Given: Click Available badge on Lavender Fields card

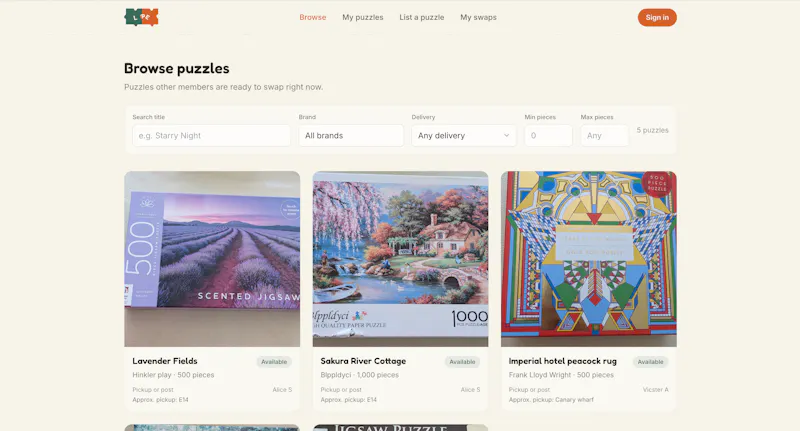Looking at the screenshot, I should point(274,362).
